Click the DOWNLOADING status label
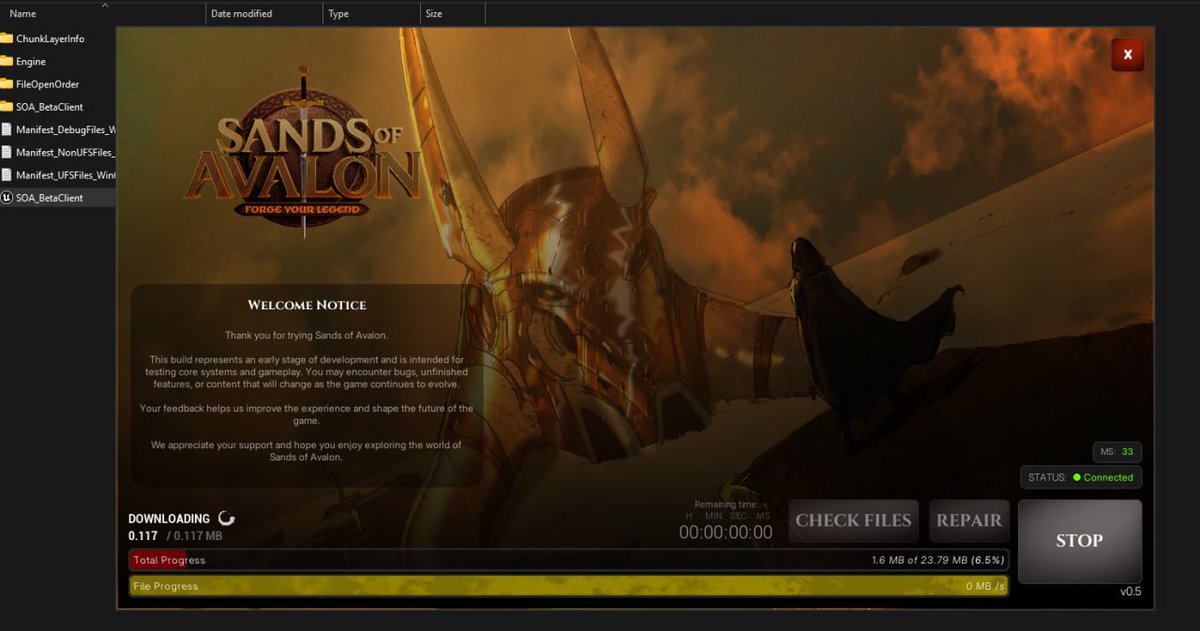The height and width of the screenshot is (631, 1200). pyautogui.click(x=169, y=519)
